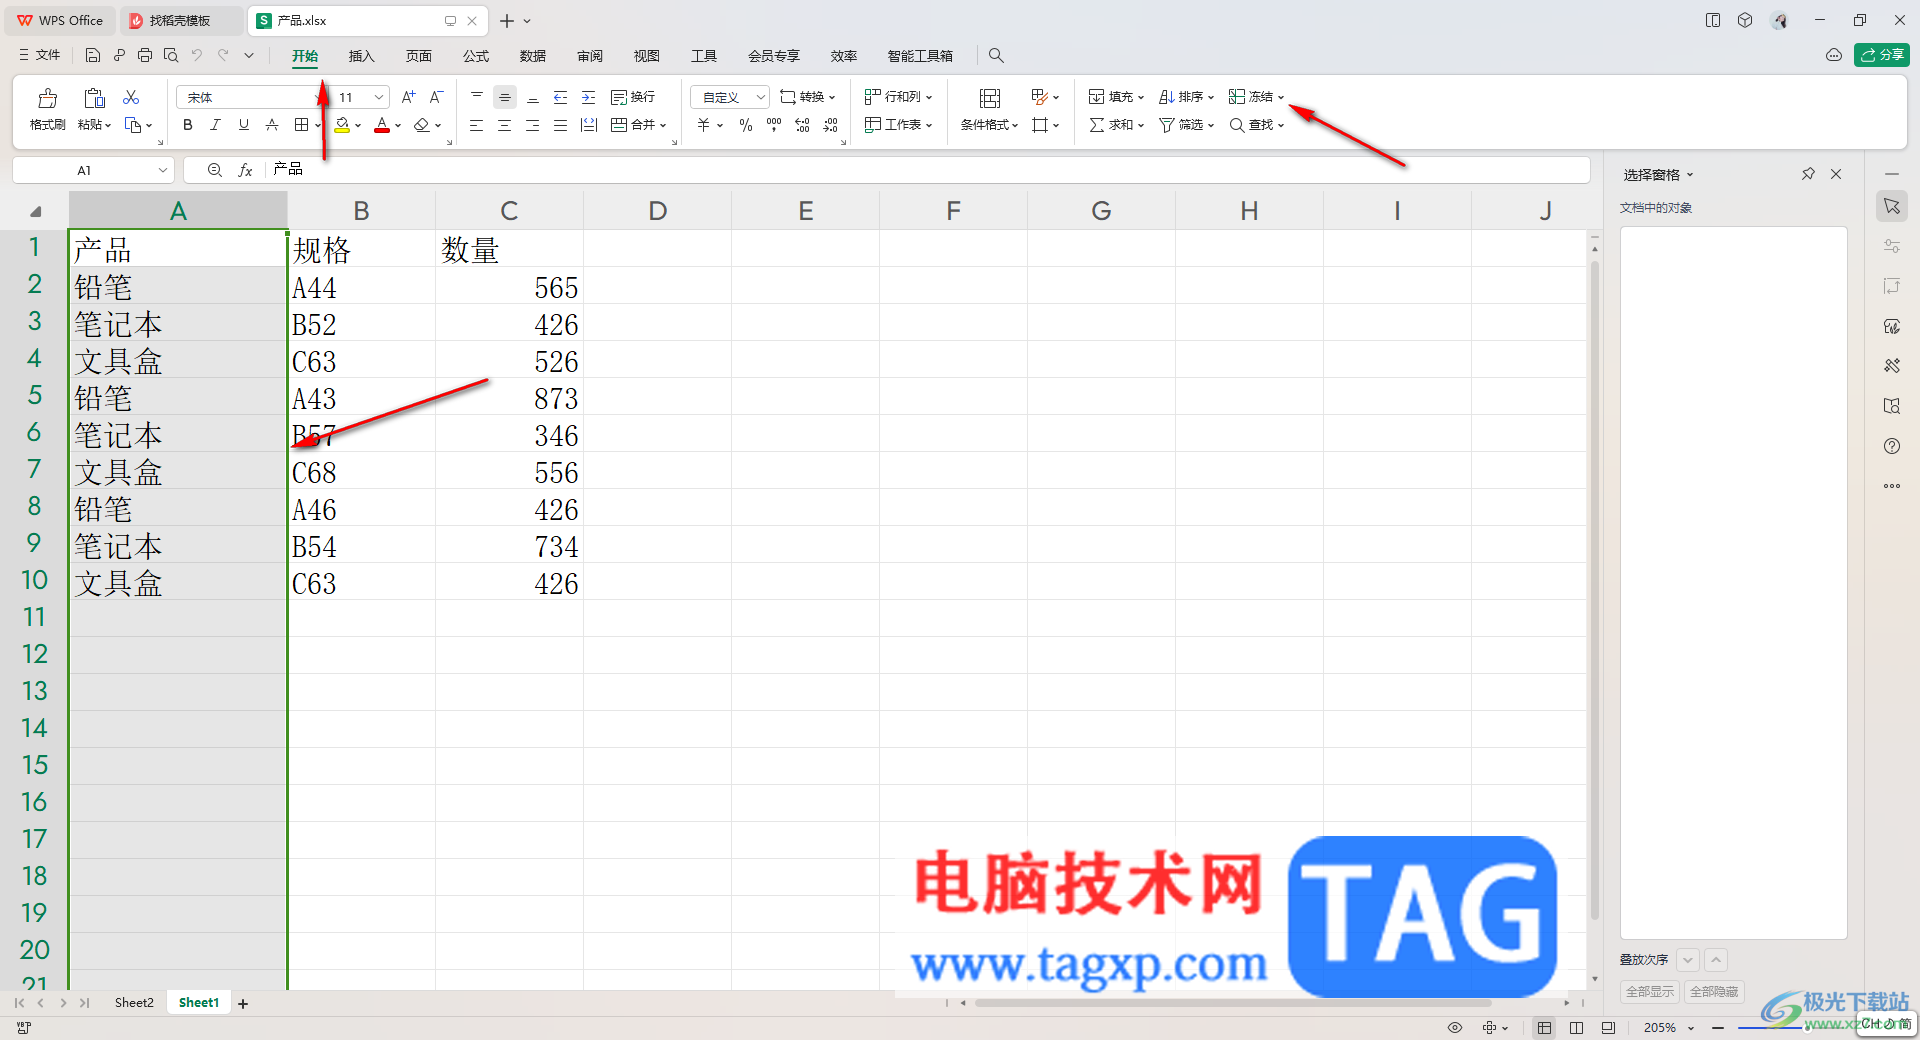
Task: Click the fx insert function icon
Action: click(245, 170)
